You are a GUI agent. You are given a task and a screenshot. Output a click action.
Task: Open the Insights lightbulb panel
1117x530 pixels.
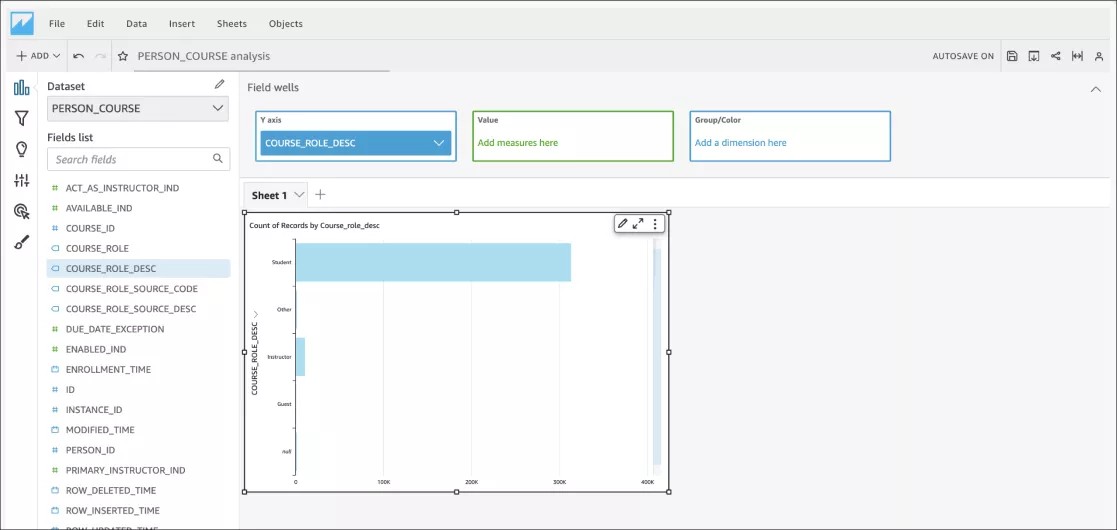[x=21, y=149]
